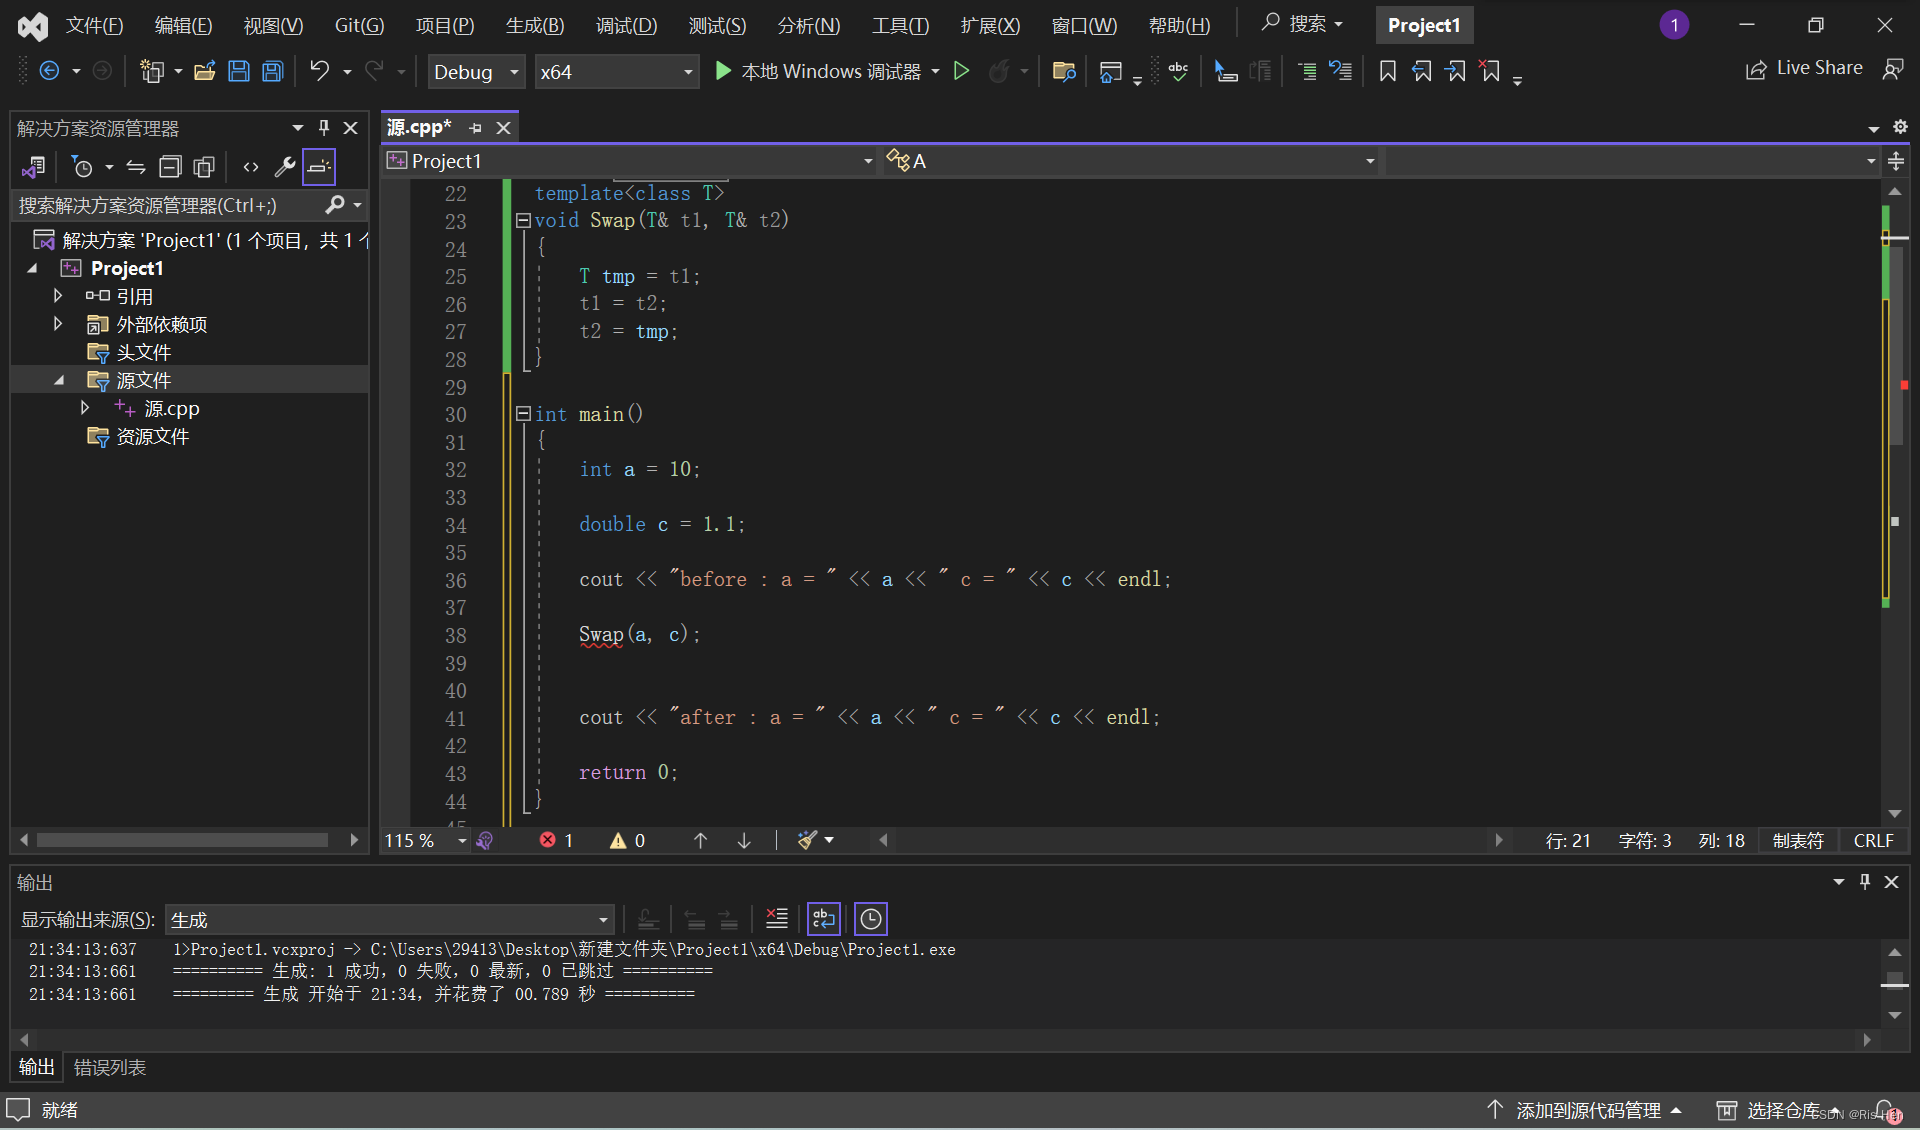Click the CRLF line ending indicator
The height and width of the screenshot is (1130, 1920).
click(1873, 840)
